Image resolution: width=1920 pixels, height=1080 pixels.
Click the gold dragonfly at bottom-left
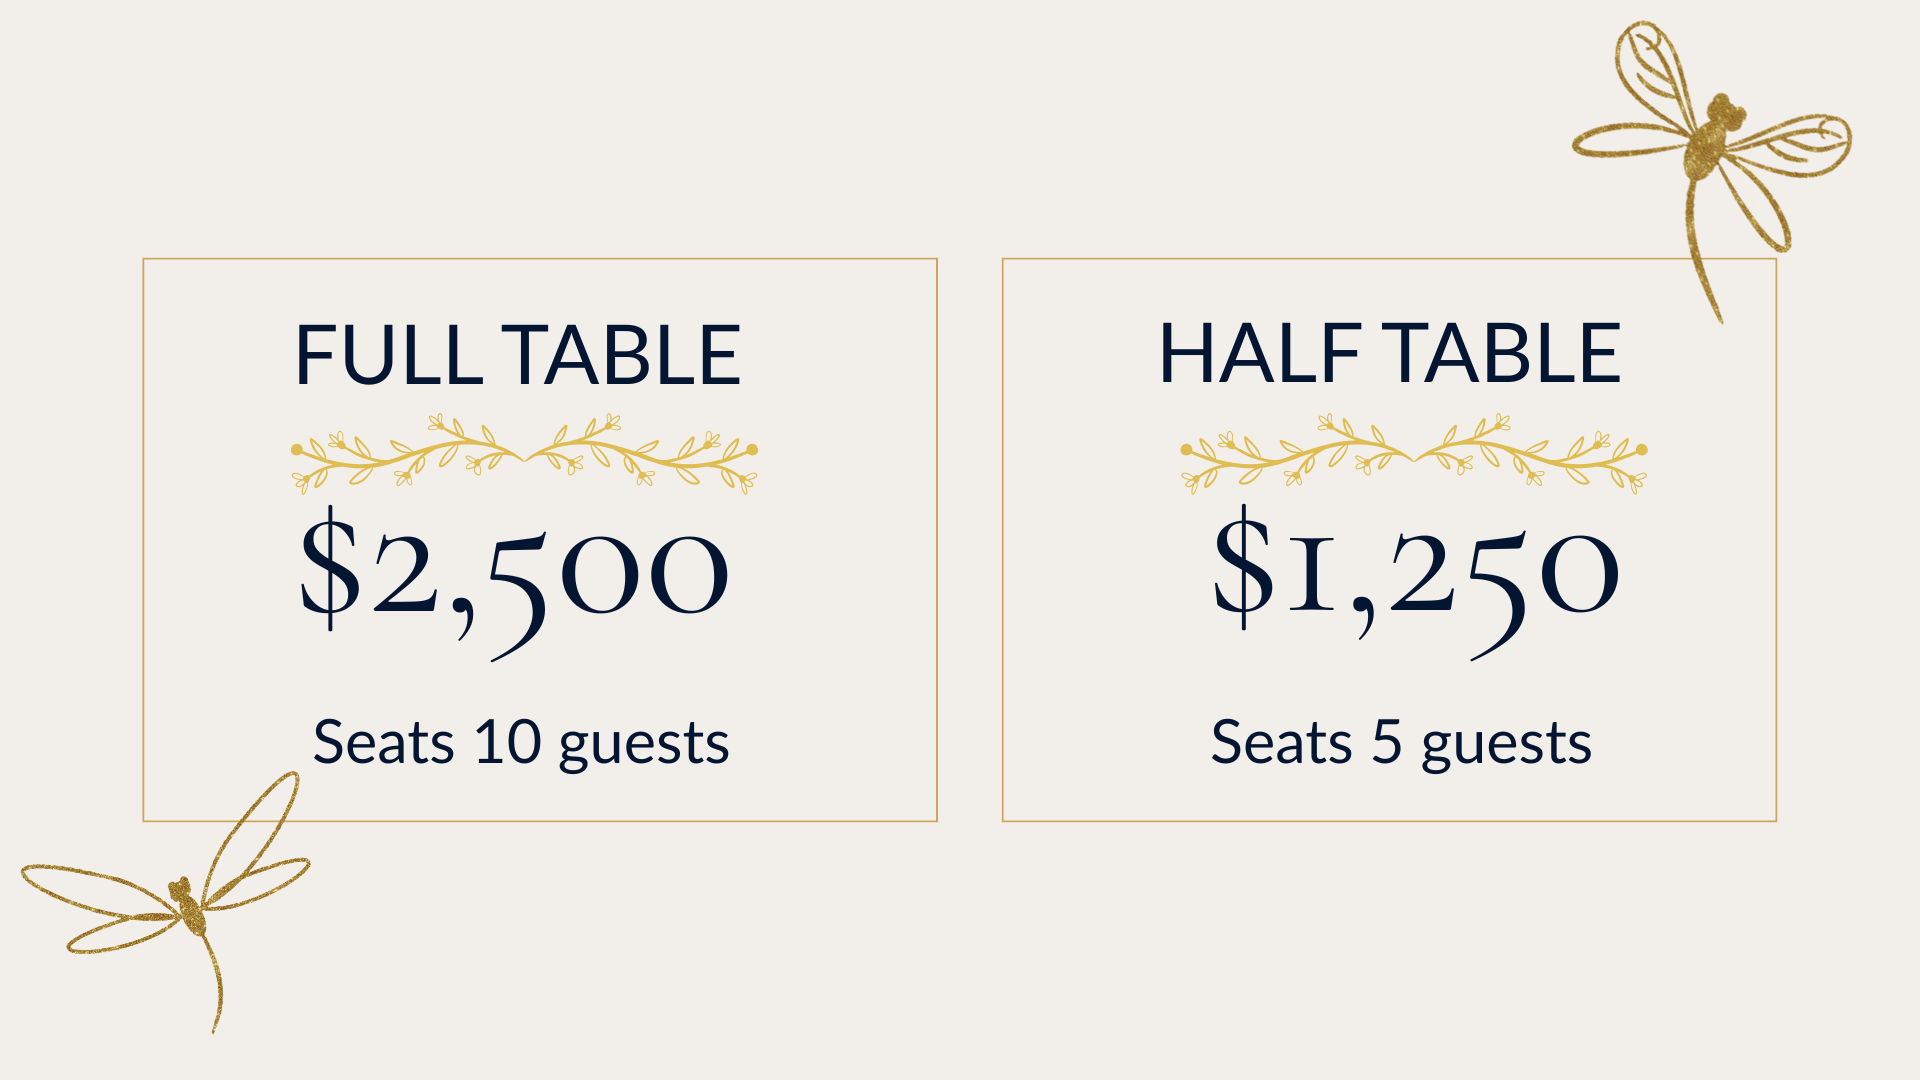(x=166, y=902)
